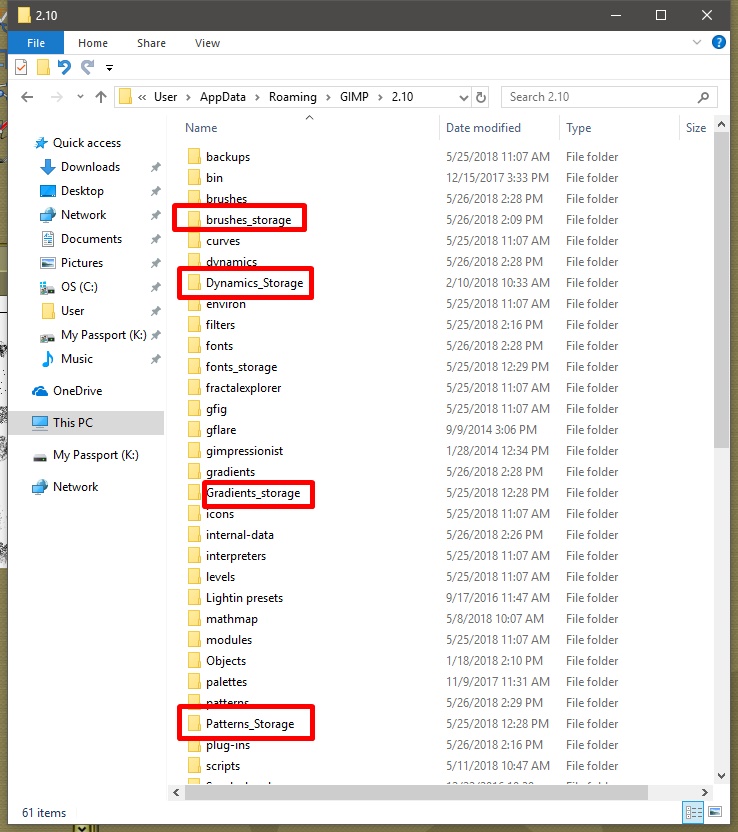This screenshot has width=738, height=832.
Task: Open Desktop in the navigation pane
Action: coord(82,190)
